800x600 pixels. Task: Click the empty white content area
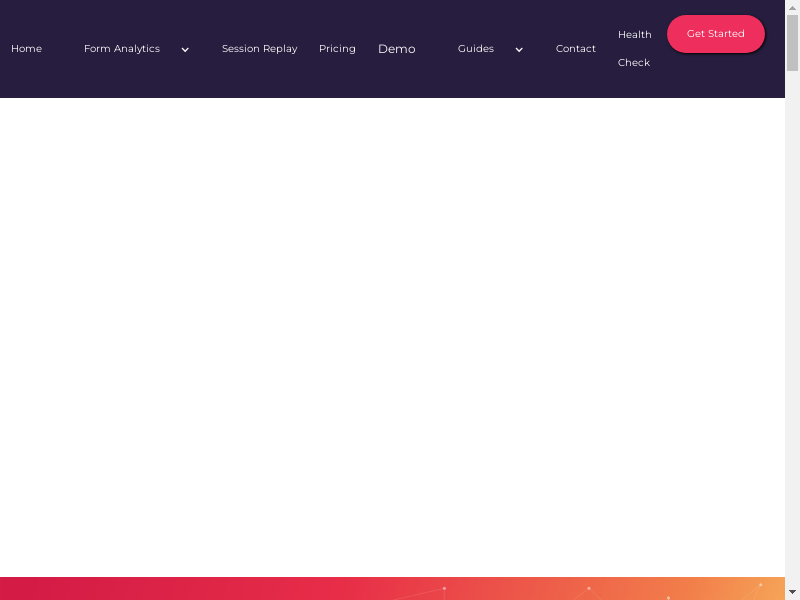(x=392, y=330)
